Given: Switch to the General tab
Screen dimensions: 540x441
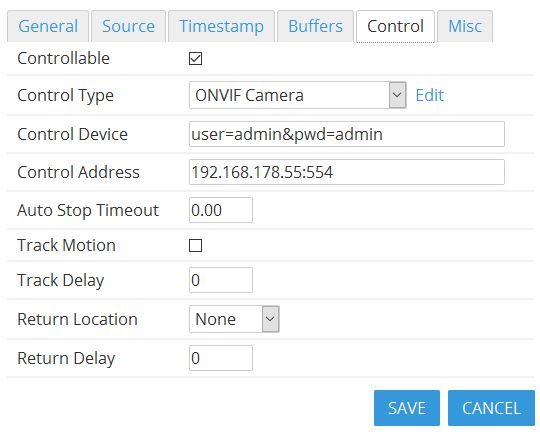Looking at the screenshot, I should (48, 26).
